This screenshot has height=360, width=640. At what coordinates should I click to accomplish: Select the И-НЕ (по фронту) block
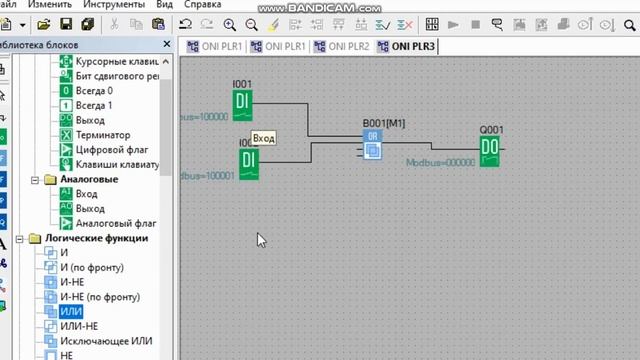92,297
